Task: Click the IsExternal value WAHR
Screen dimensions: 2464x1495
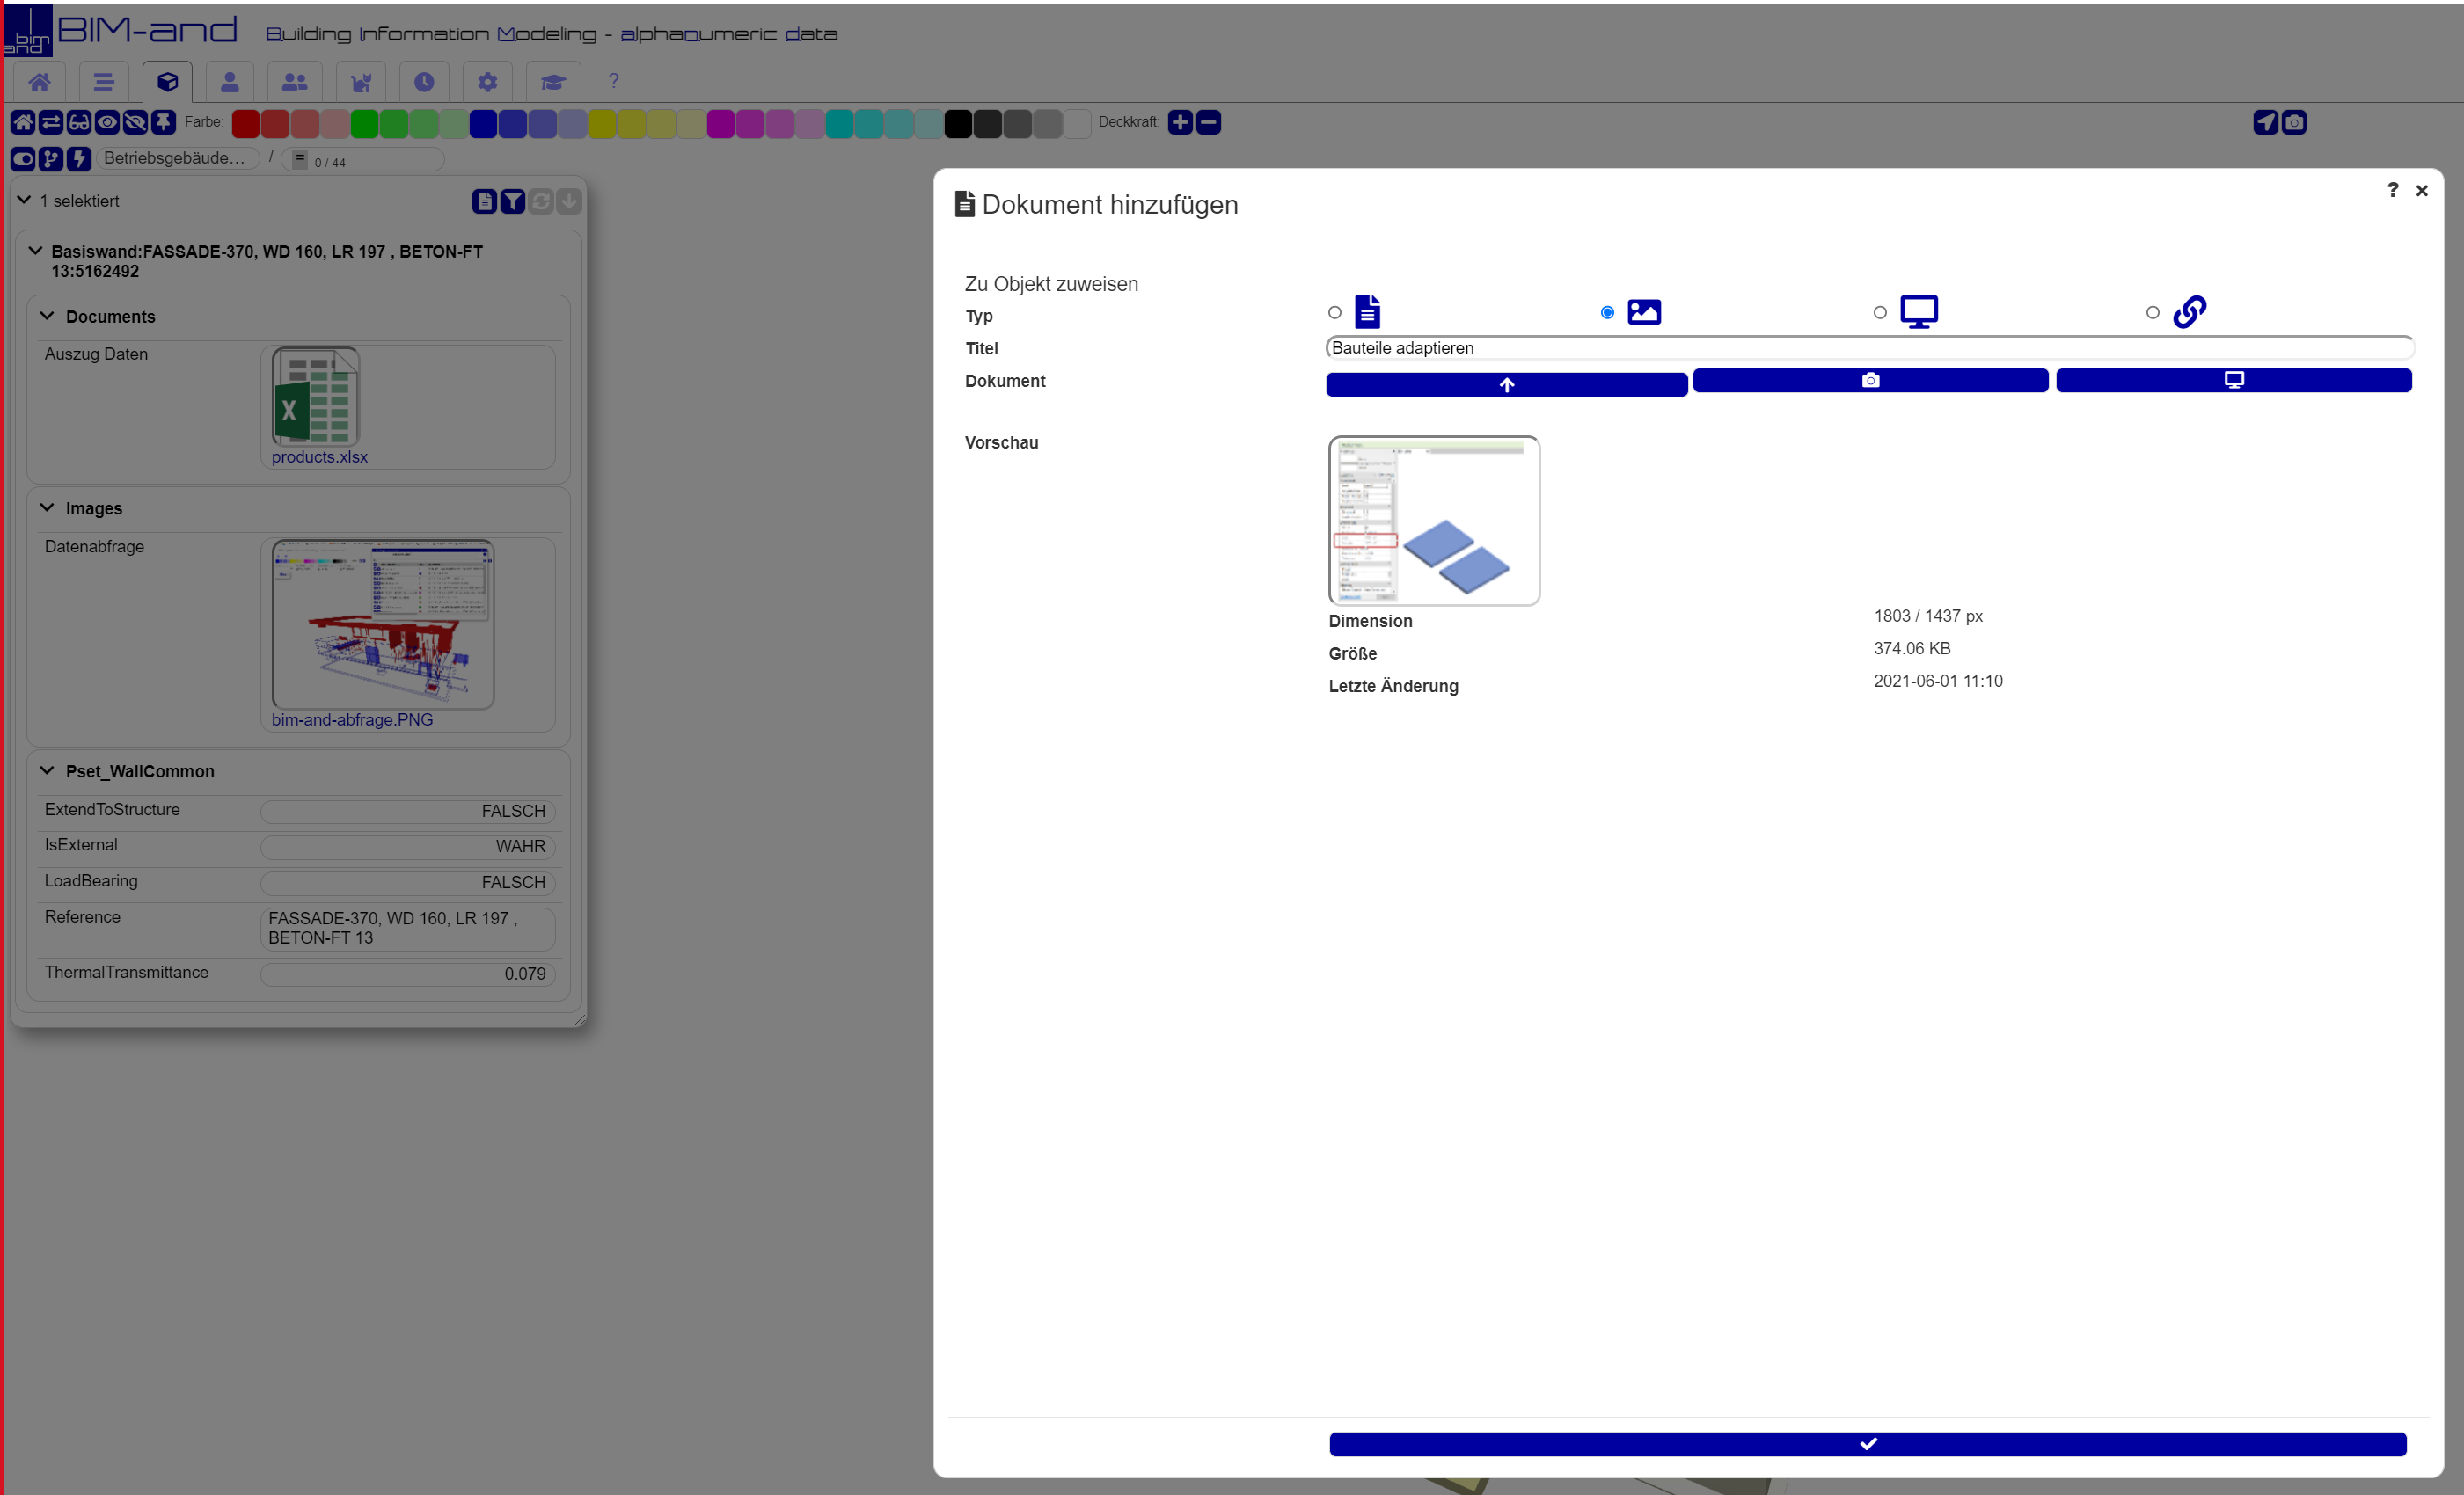Action: tap(408, 847)
